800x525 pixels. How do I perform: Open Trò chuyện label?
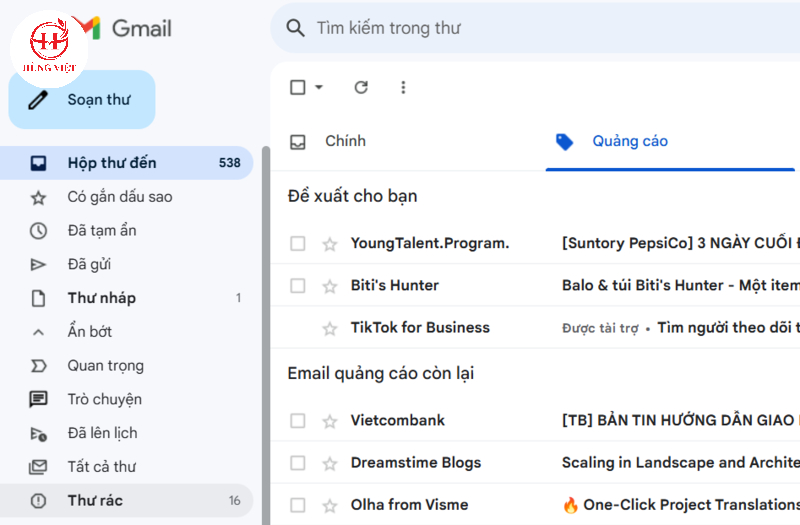point(127,399)
